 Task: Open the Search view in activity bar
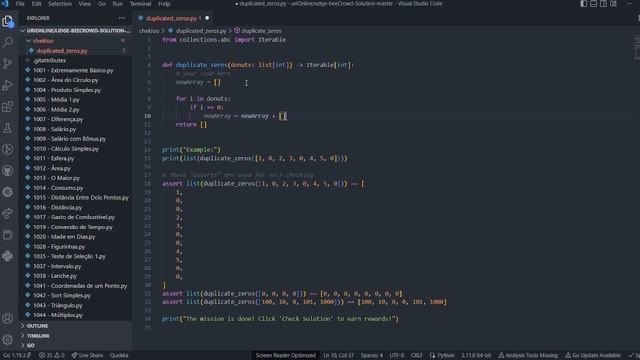coord(8,42)
